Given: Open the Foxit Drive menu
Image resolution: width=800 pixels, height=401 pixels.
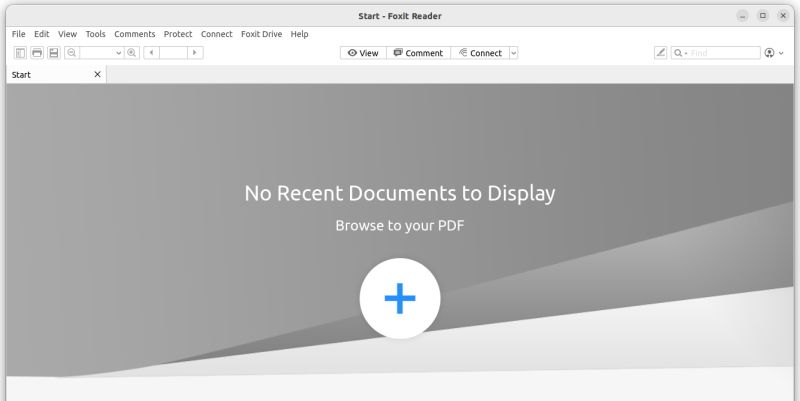Looking at the screenshot, I should pyautogui.click(x=261, y=34).
